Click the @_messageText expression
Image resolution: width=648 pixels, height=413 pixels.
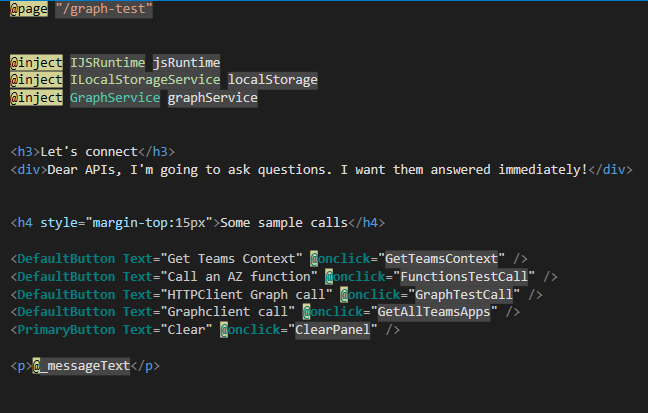tap(81, 366)
